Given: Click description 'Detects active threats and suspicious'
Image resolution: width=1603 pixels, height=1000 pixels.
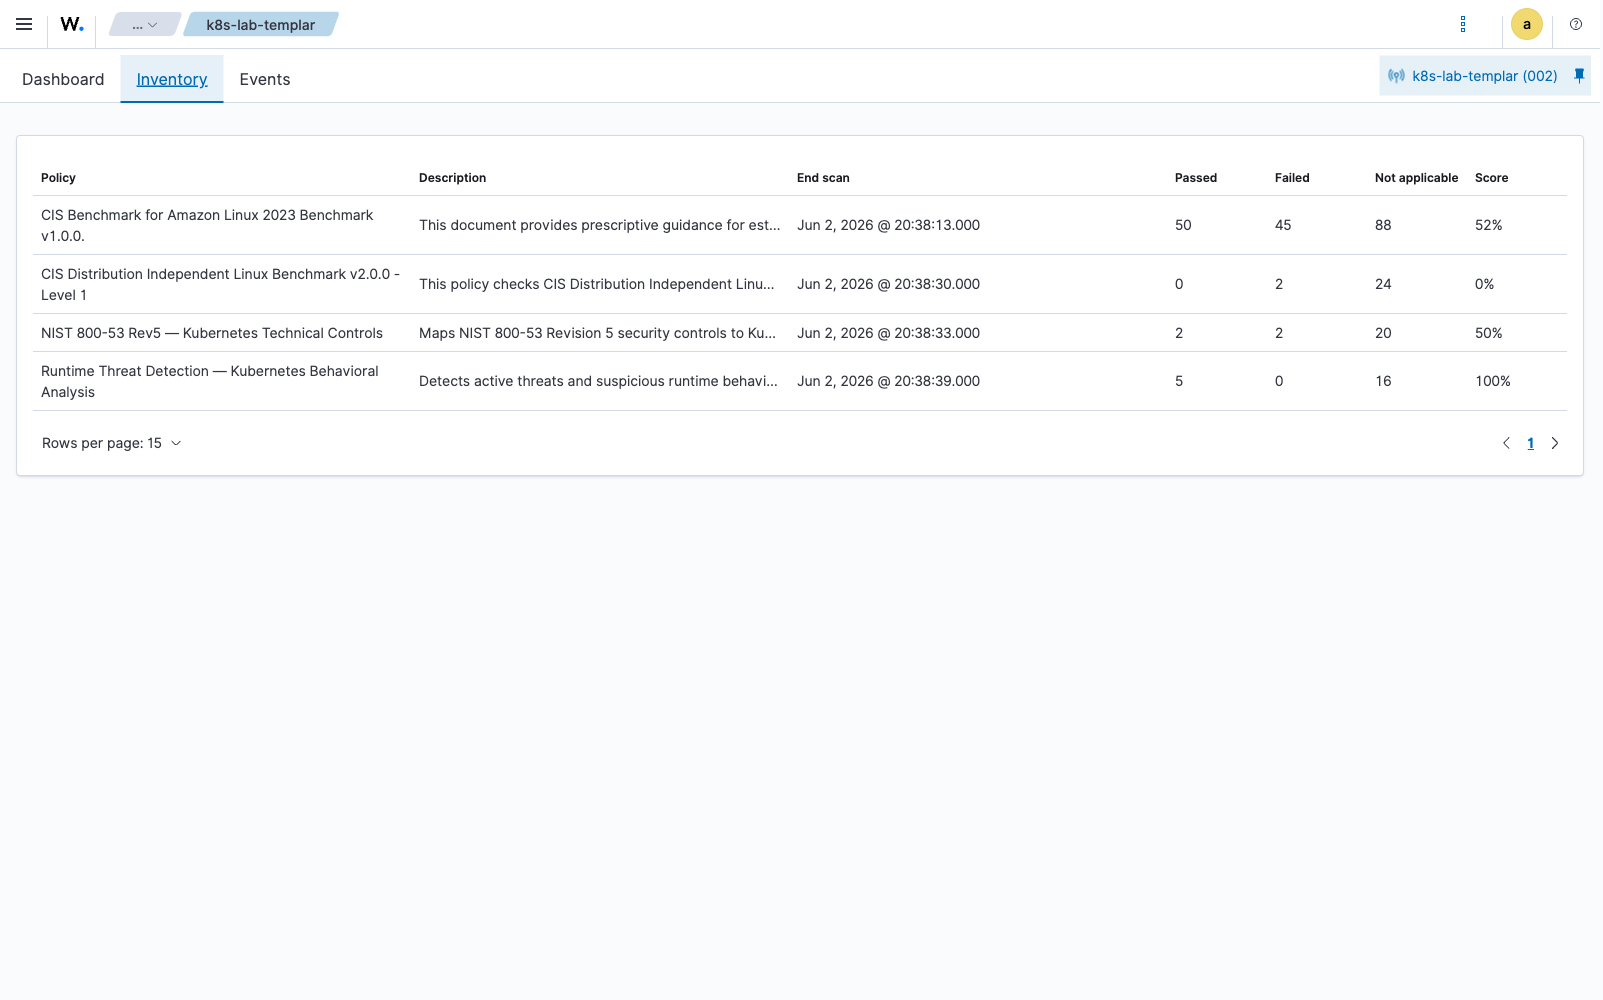Looking at the screenshot, I should click(x=599, y=381).
